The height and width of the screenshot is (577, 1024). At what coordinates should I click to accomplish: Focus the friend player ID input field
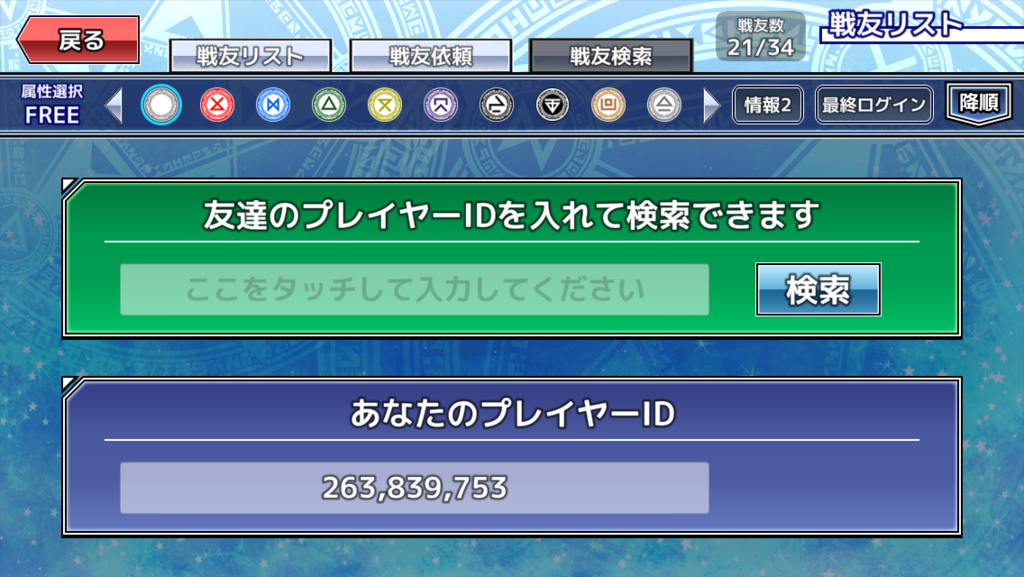pos(415,290)
